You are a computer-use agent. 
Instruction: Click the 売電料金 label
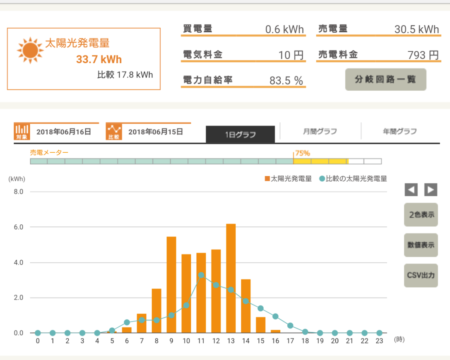(x=338, y=54)
